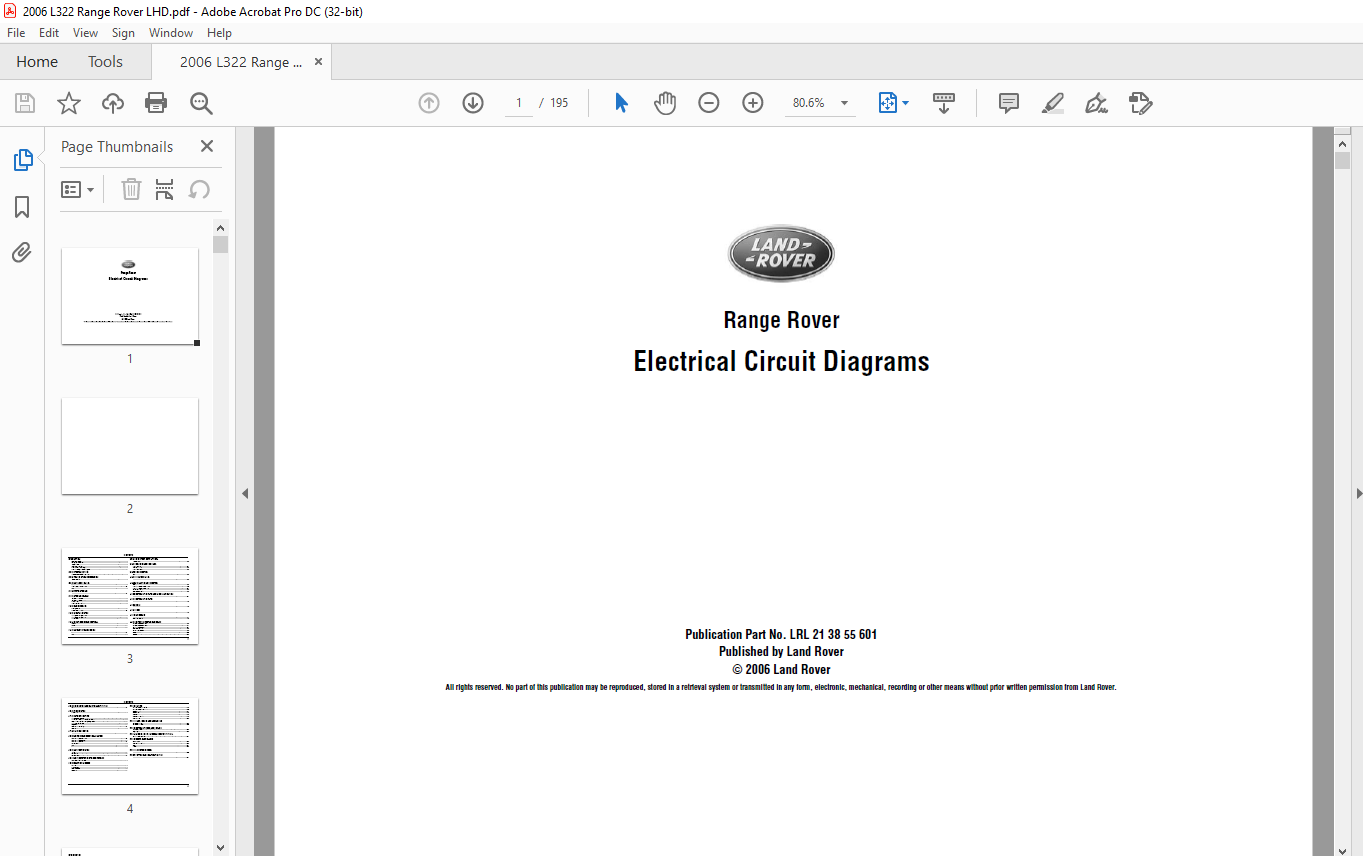Zoom in with the plus button
The height and width of the screenshot is (856, 1363).
point(753,103)
